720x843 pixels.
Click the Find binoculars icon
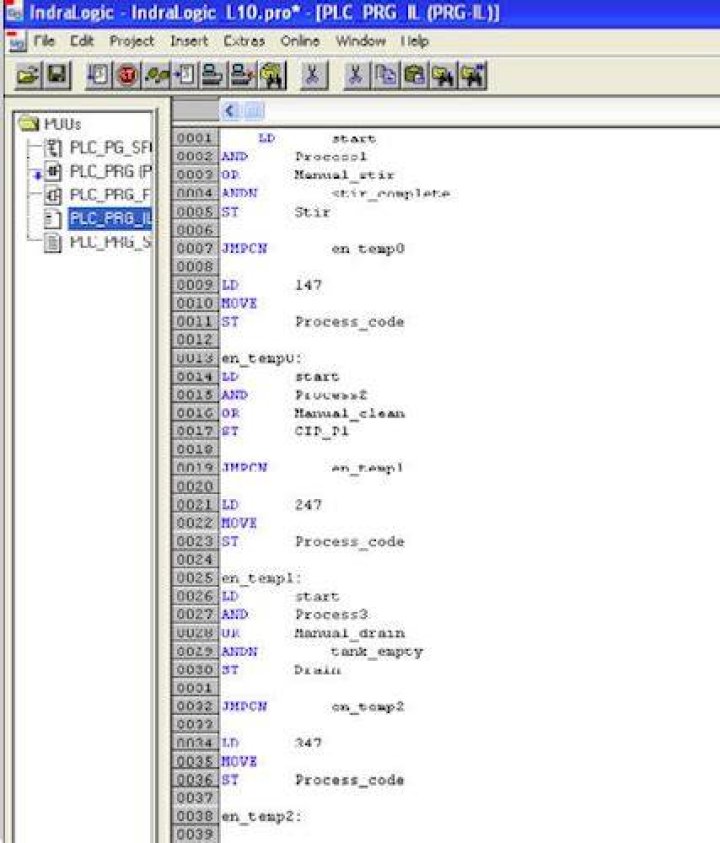444,75
